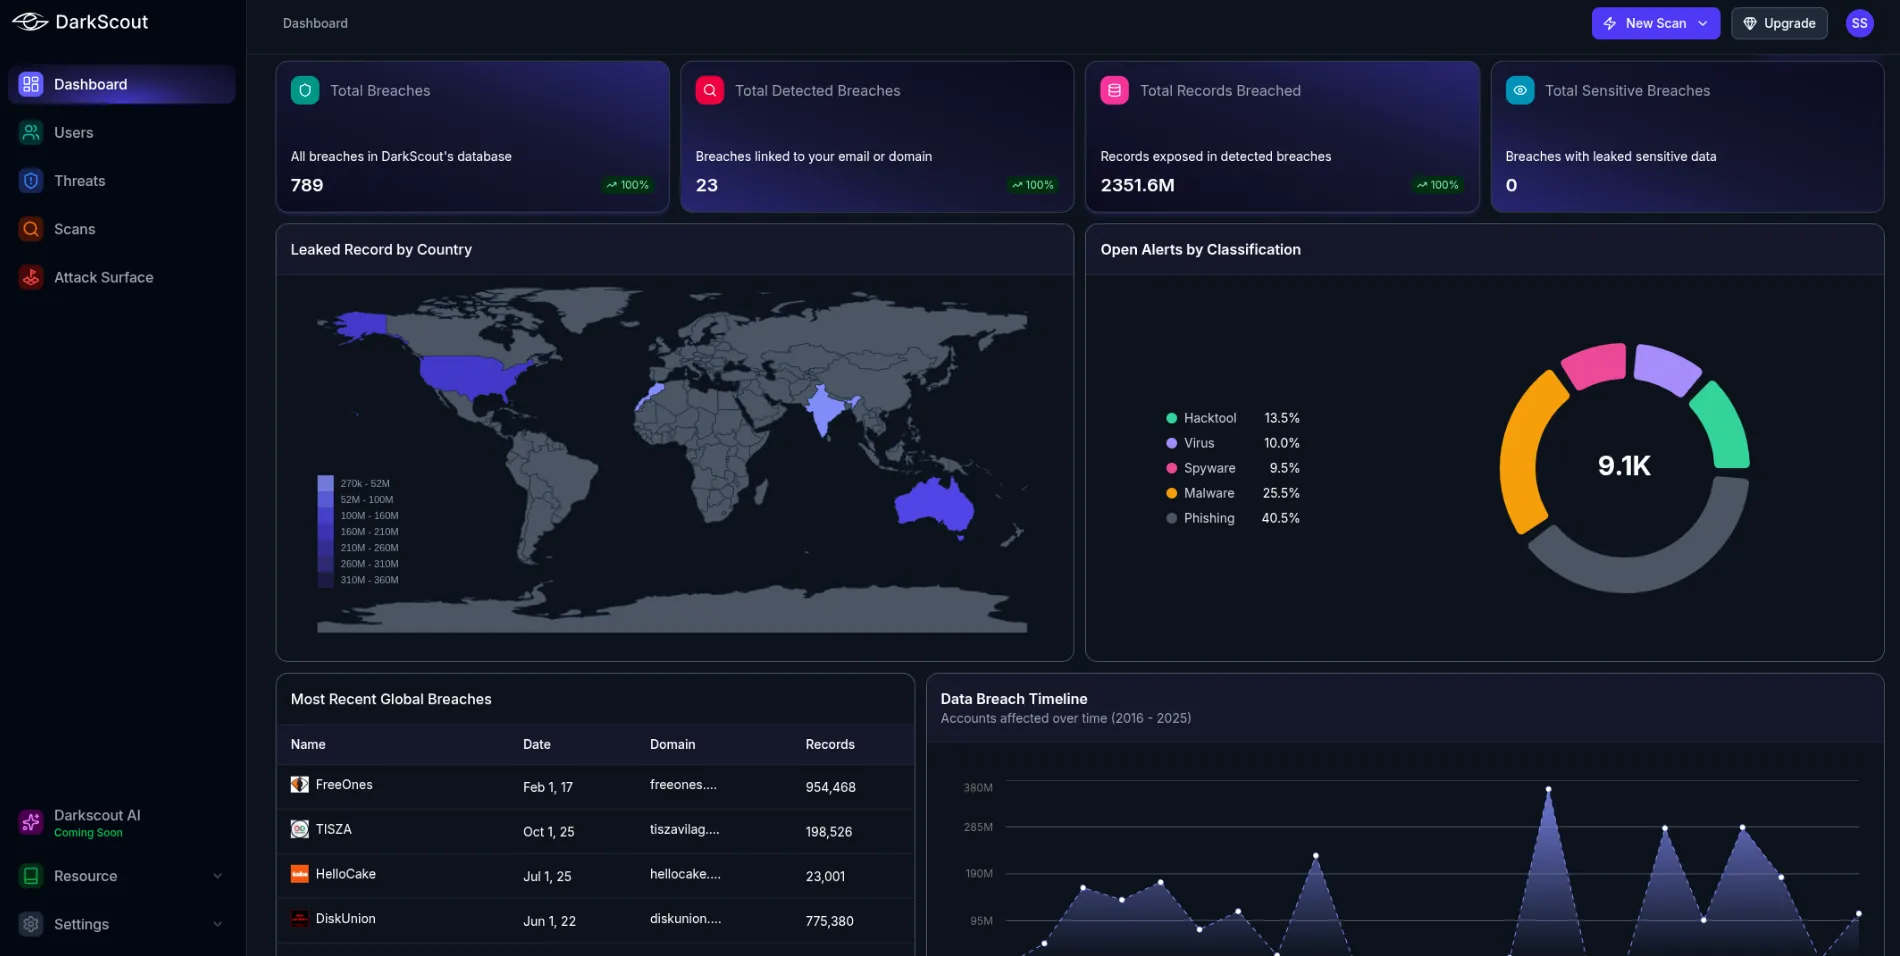The image size is (1900, 956).
Task: Open the SS user avatar
Action: pos(1859,23)
